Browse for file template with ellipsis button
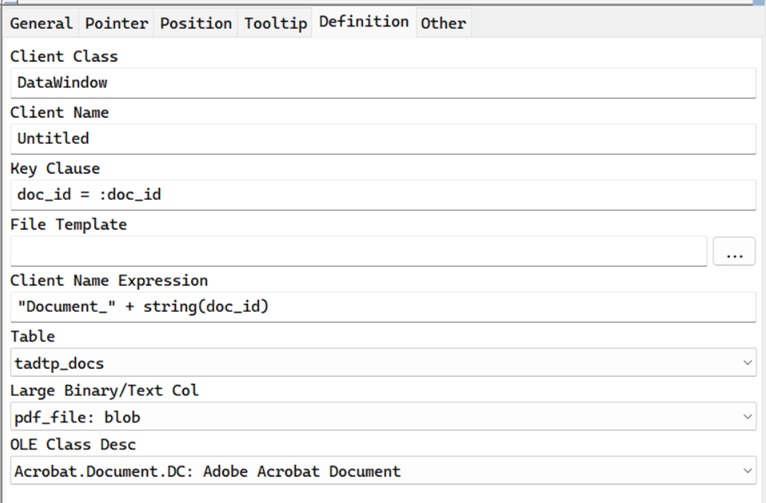 734,252
